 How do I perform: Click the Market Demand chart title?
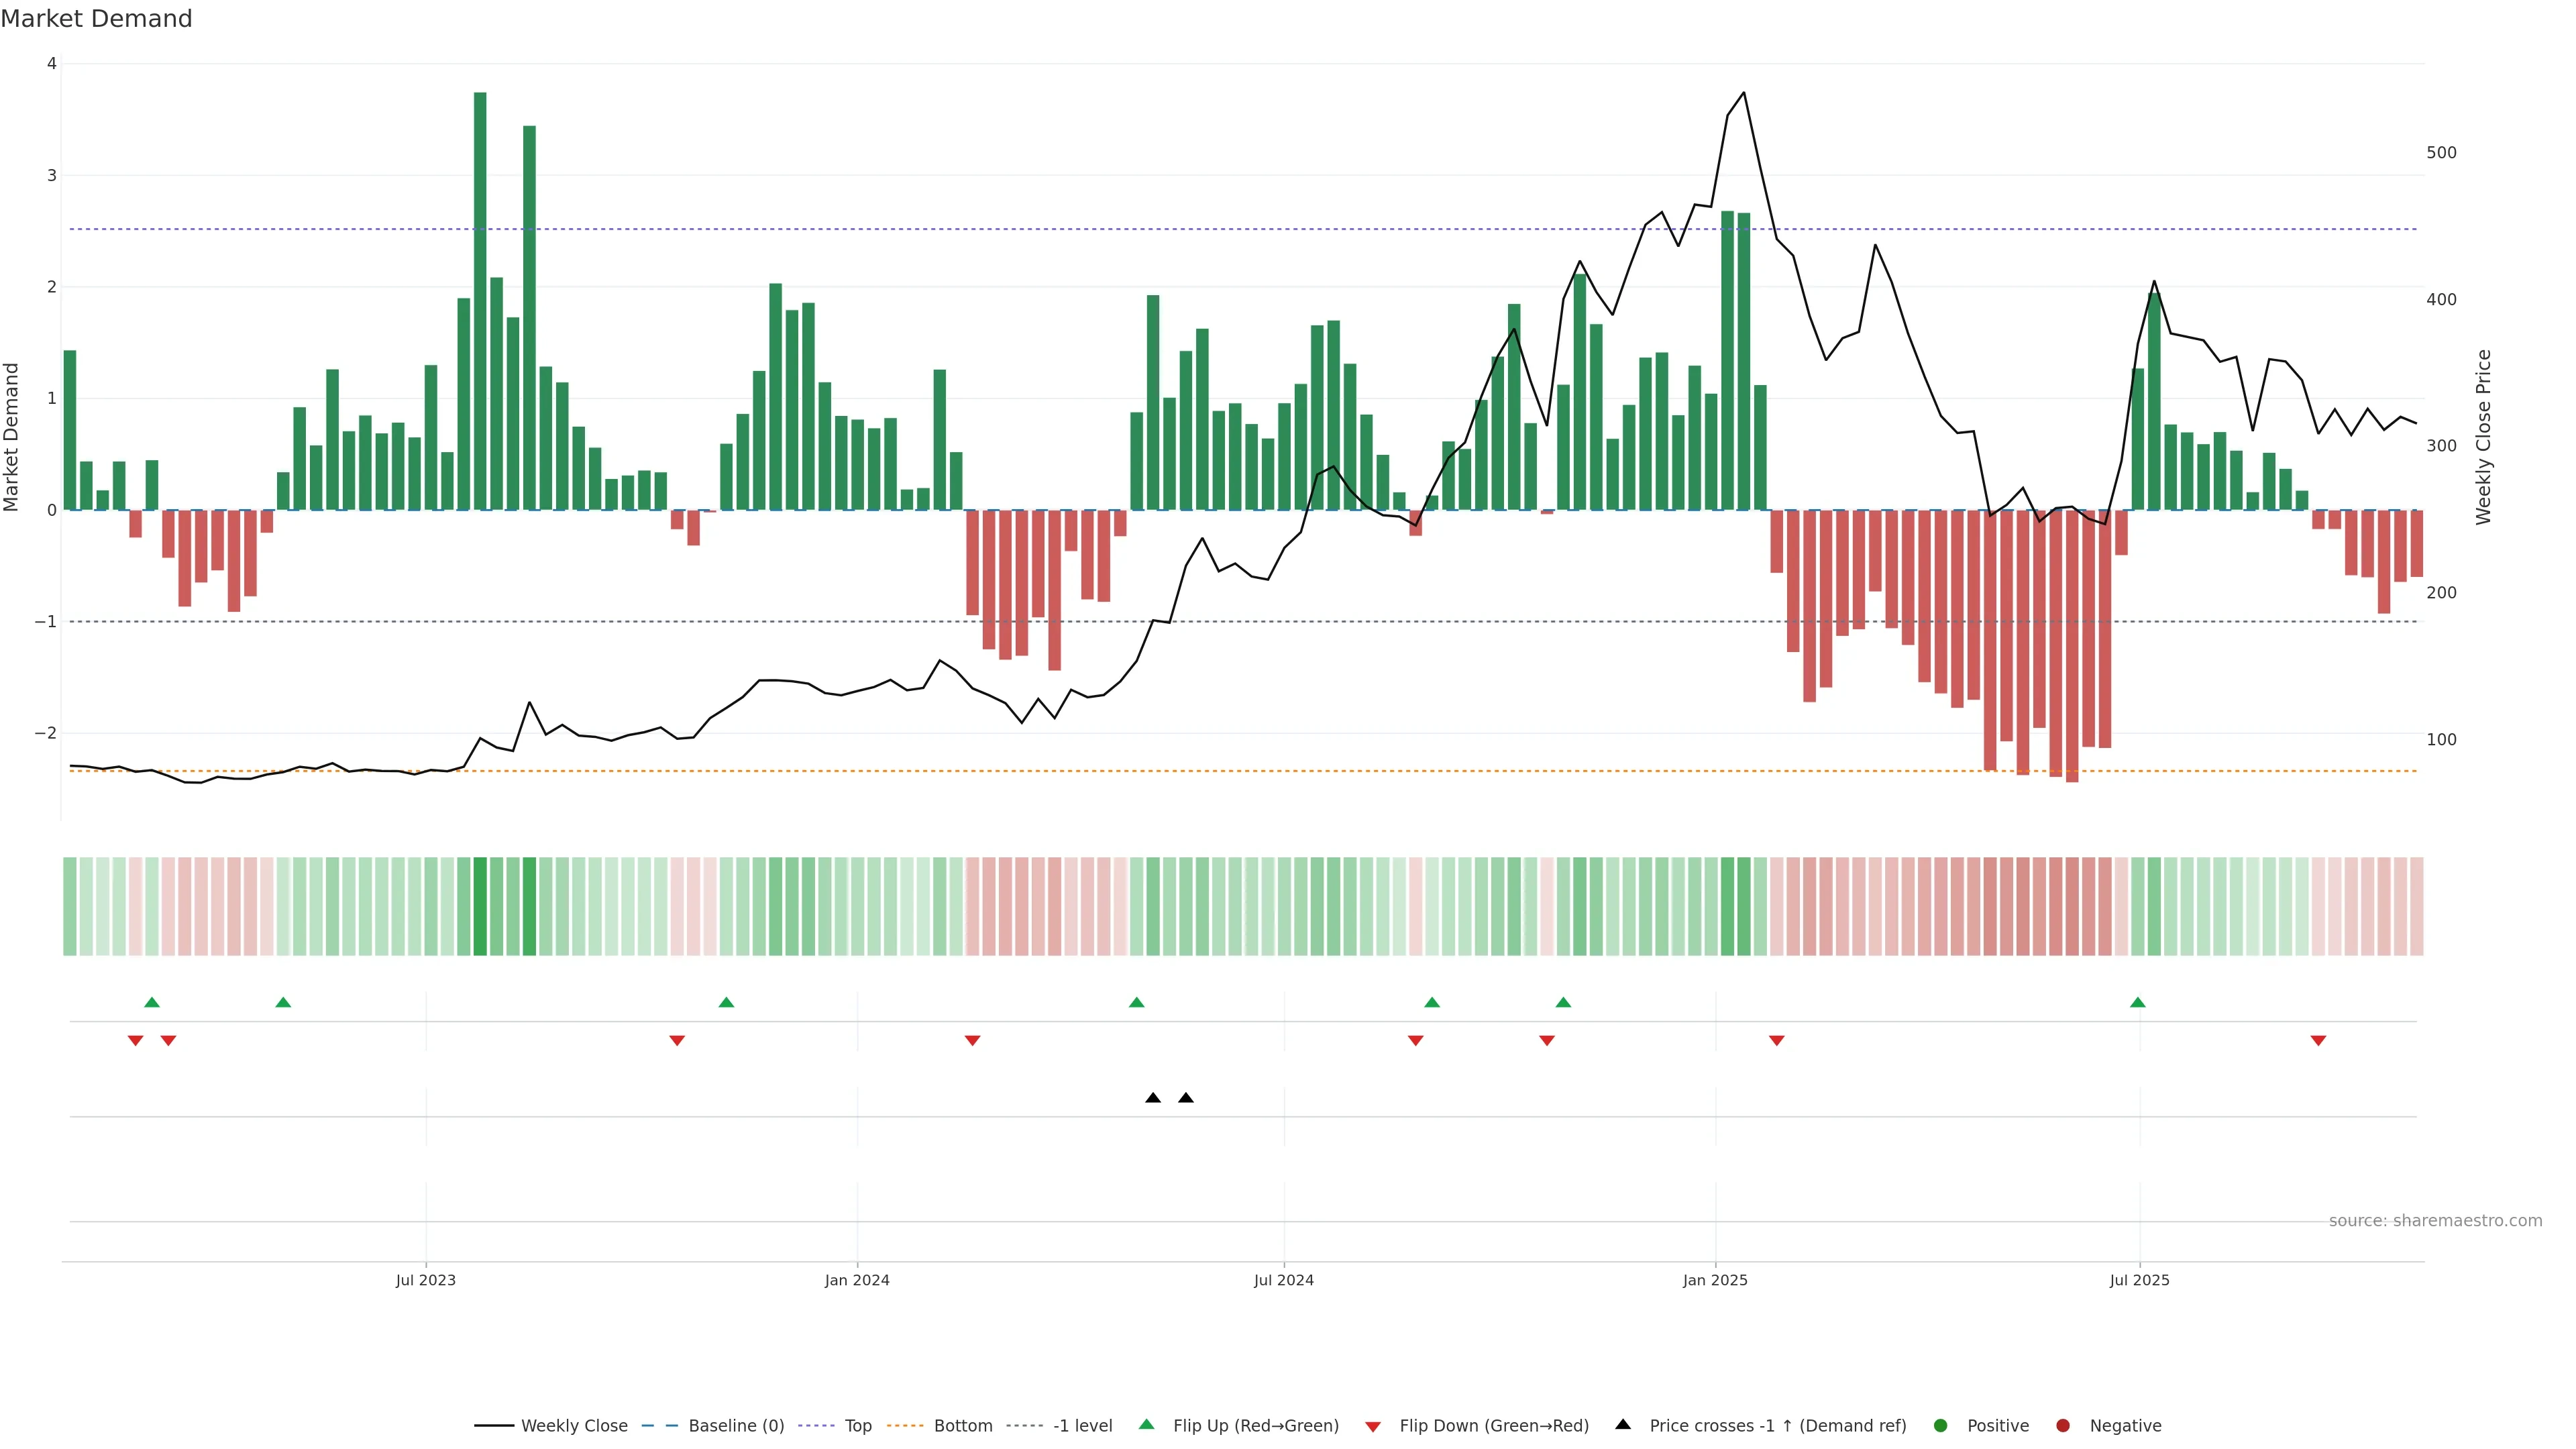(x=97, y=19)
